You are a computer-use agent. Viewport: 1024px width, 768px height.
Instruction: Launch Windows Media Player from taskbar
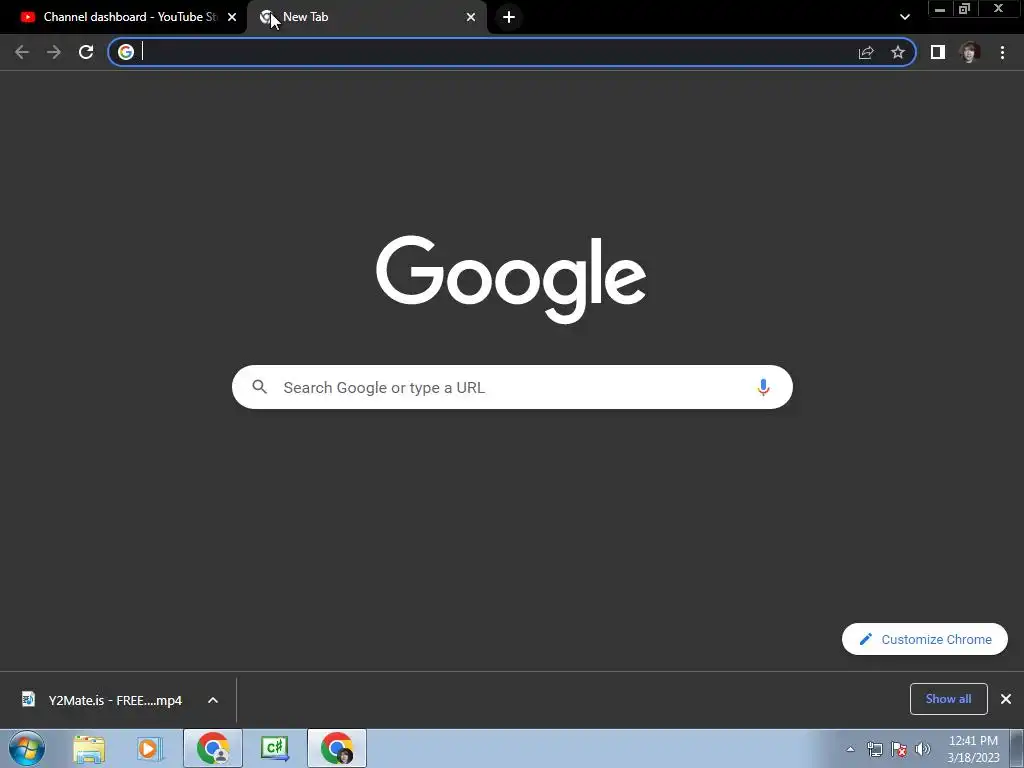click(x=149, y=748)
